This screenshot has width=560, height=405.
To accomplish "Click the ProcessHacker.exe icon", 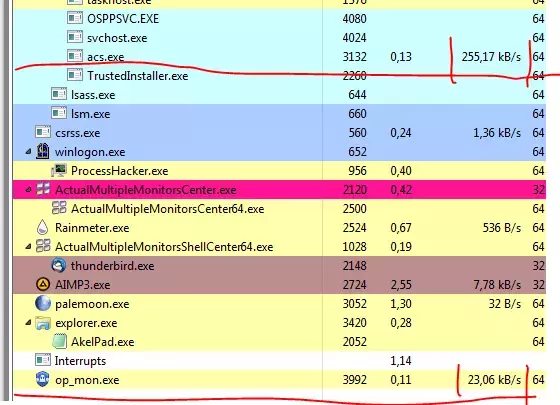I will [59, 171].
